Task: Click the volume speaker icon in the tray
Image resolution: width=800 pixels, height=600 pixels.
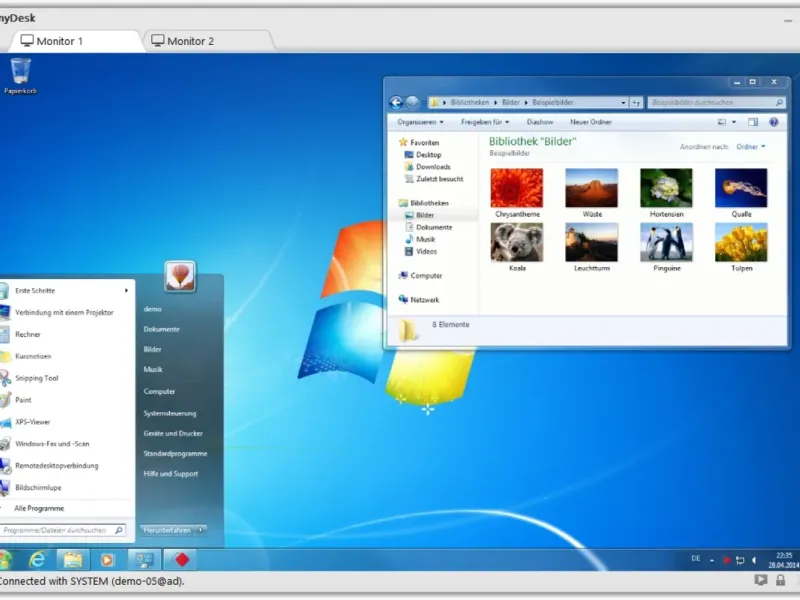Action: (x=754, y=560)
